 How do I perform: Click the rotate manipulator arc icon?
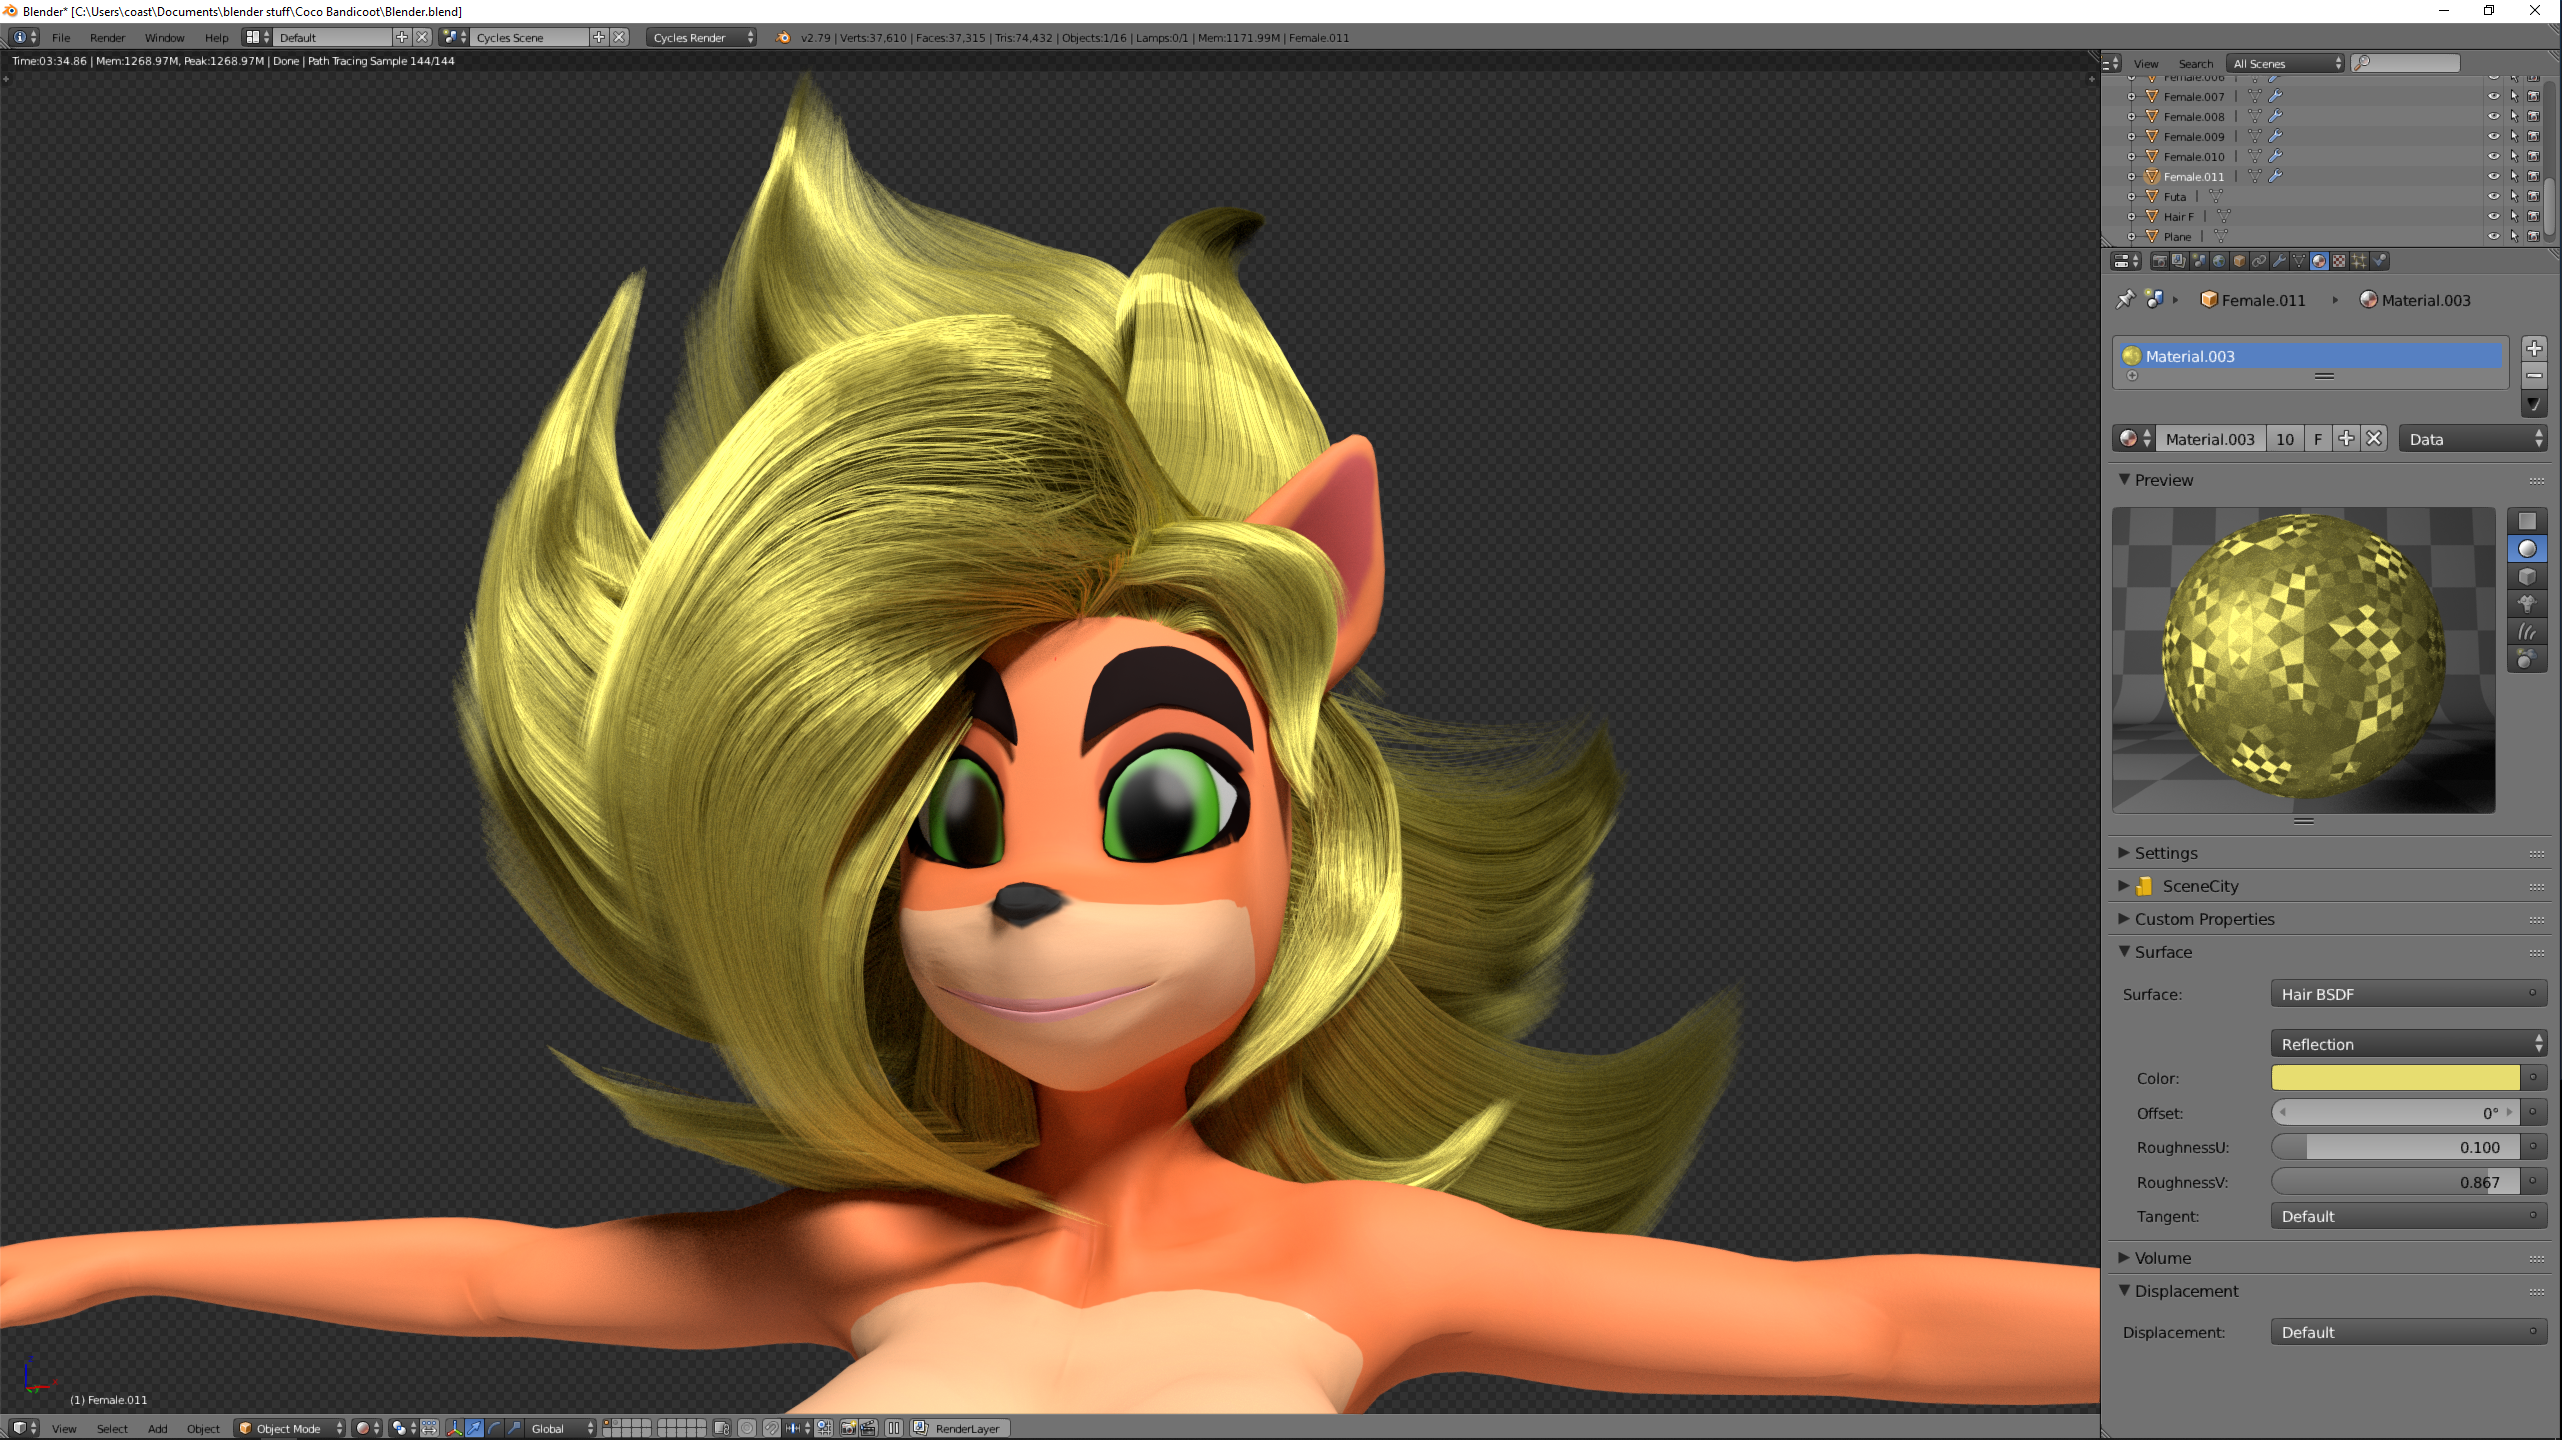[494, 1428]
